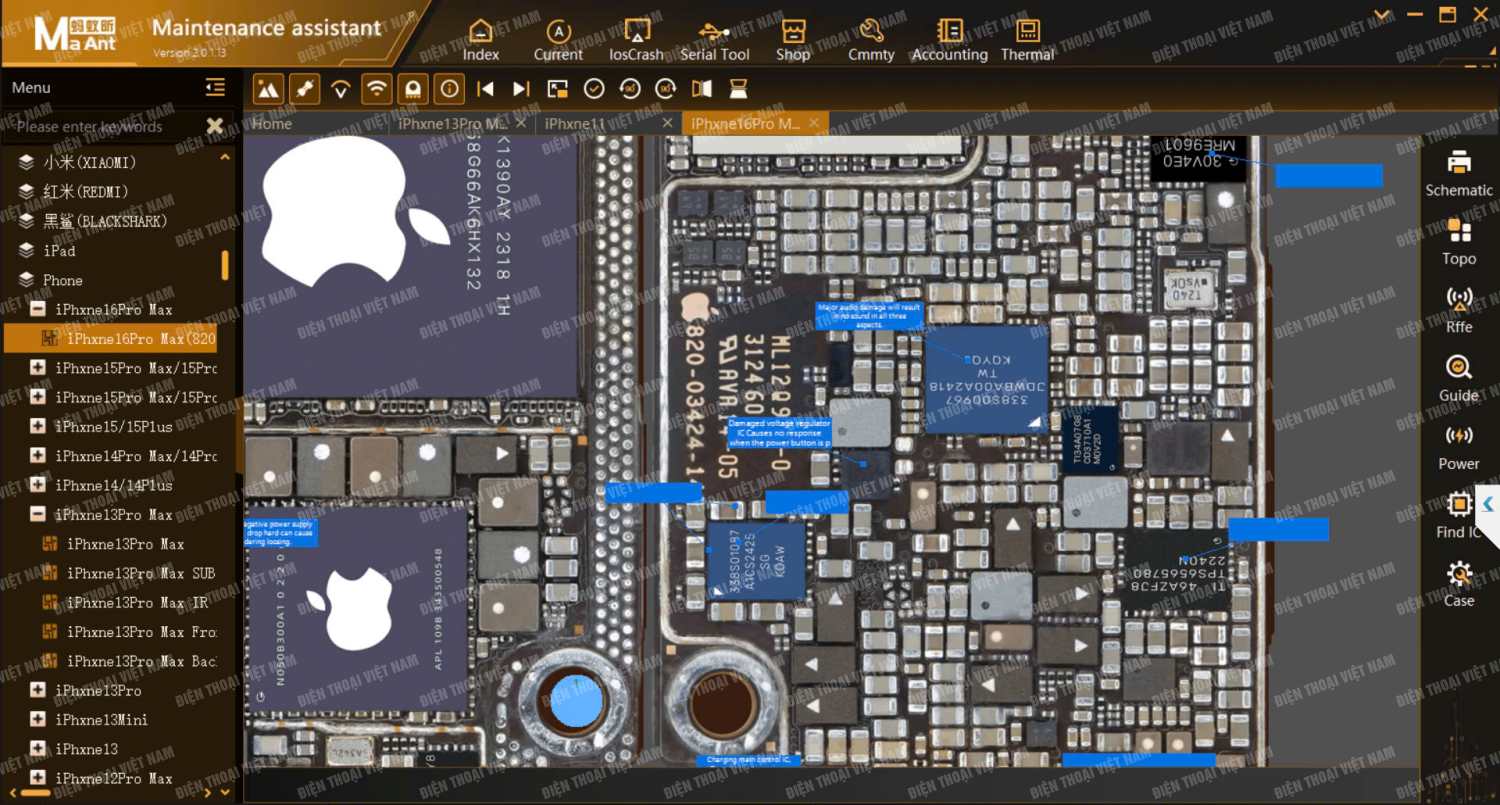The width and height of the screenshot is (1500, 805).
Task: Click the 'Charging main control IC.' label
Action: pos(748,760)
